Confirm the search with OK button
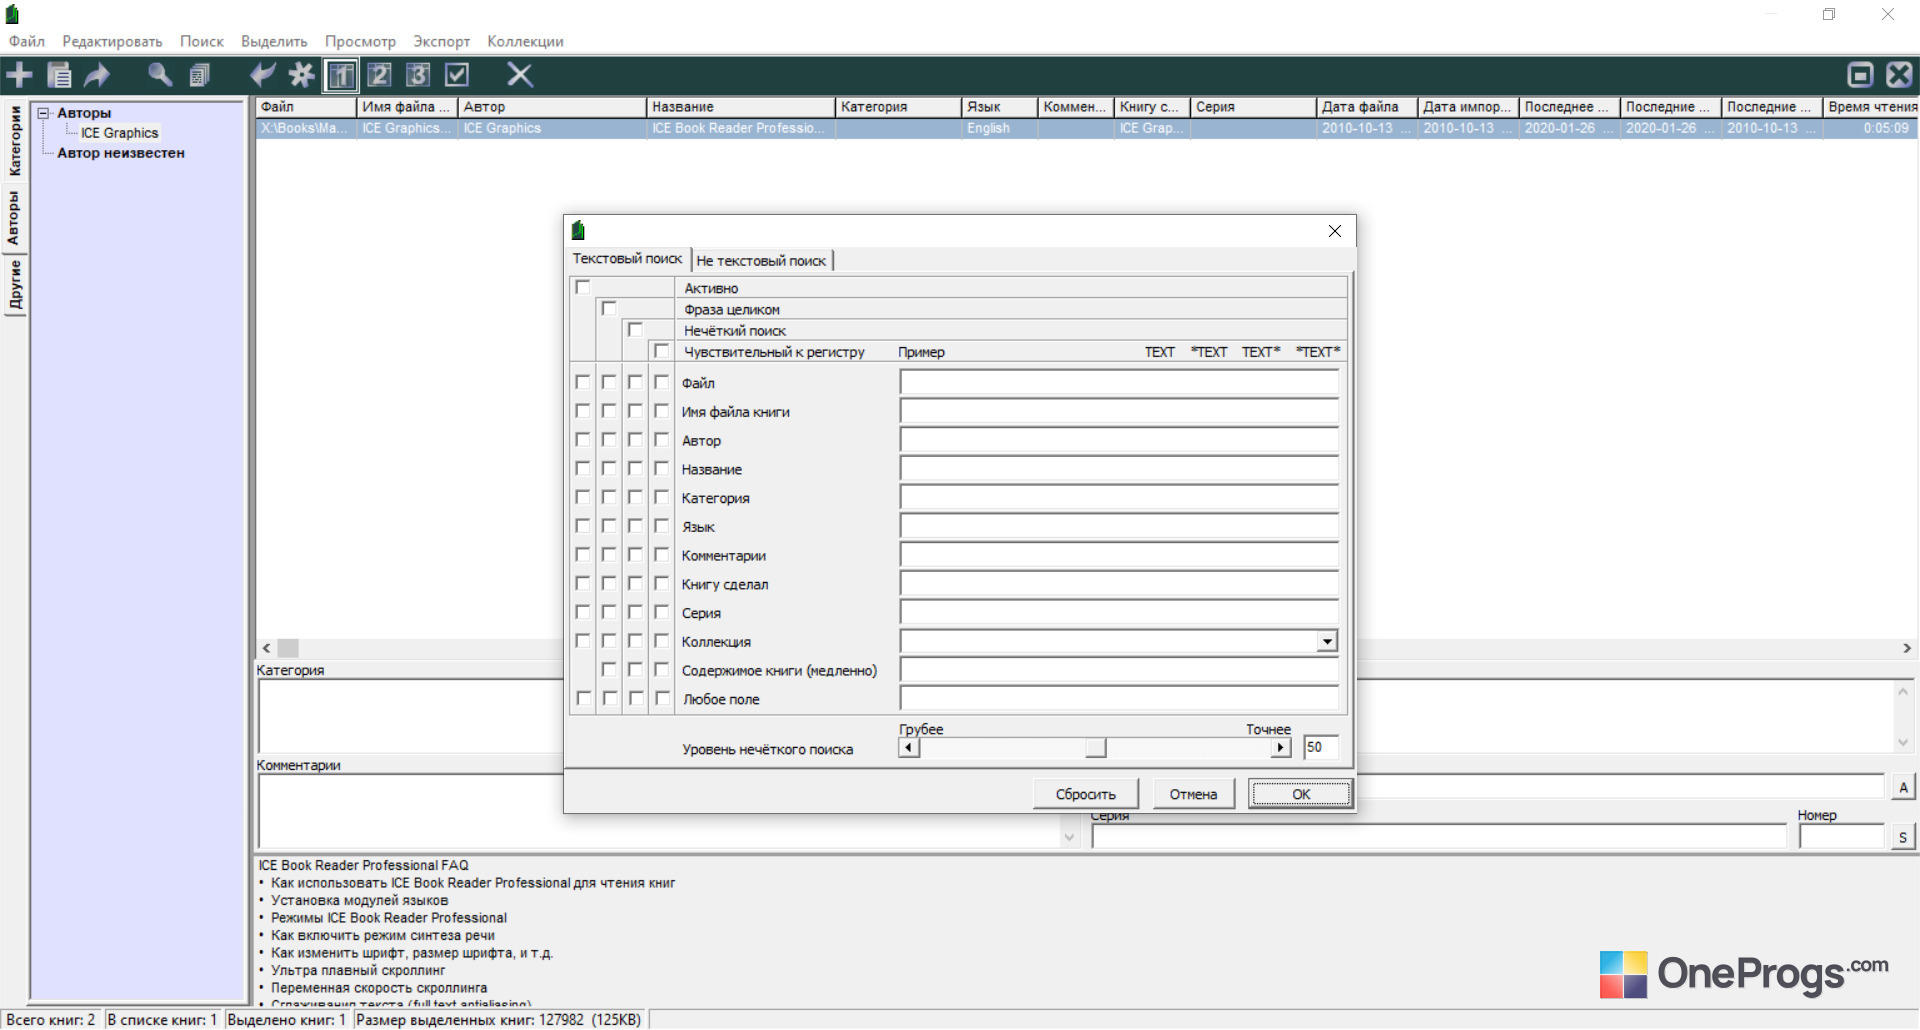 coord(1301,794)
